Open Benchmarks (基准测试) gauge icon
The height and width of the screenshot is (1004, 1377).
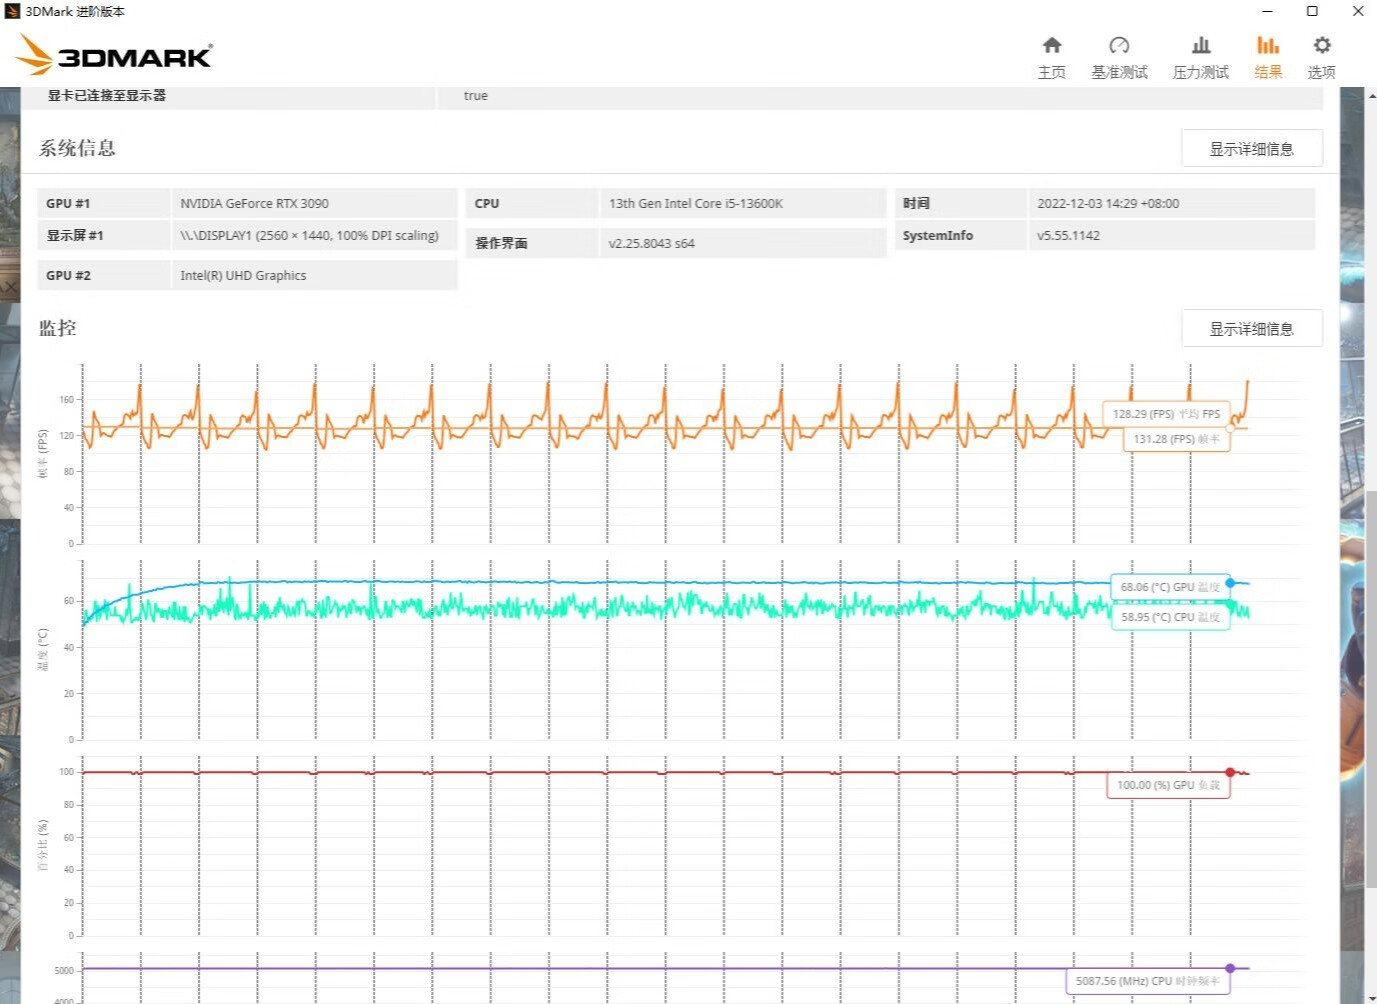pyautogui.click(x=1119, y=45)
